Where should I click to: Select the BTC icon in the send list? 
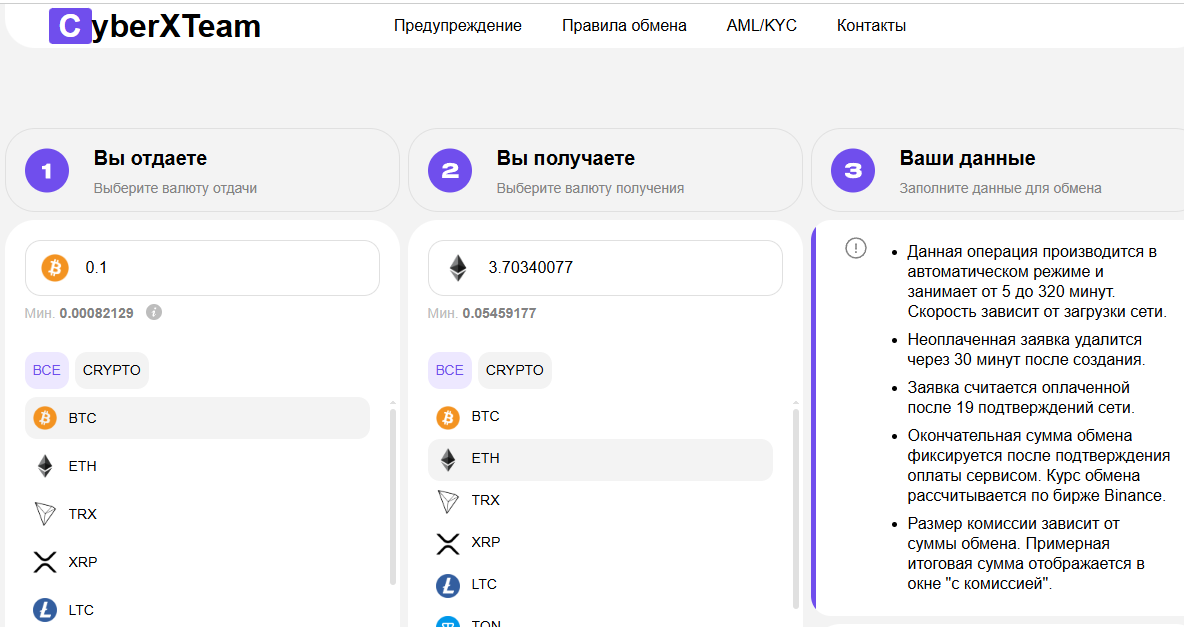click(x=45, y=418)
